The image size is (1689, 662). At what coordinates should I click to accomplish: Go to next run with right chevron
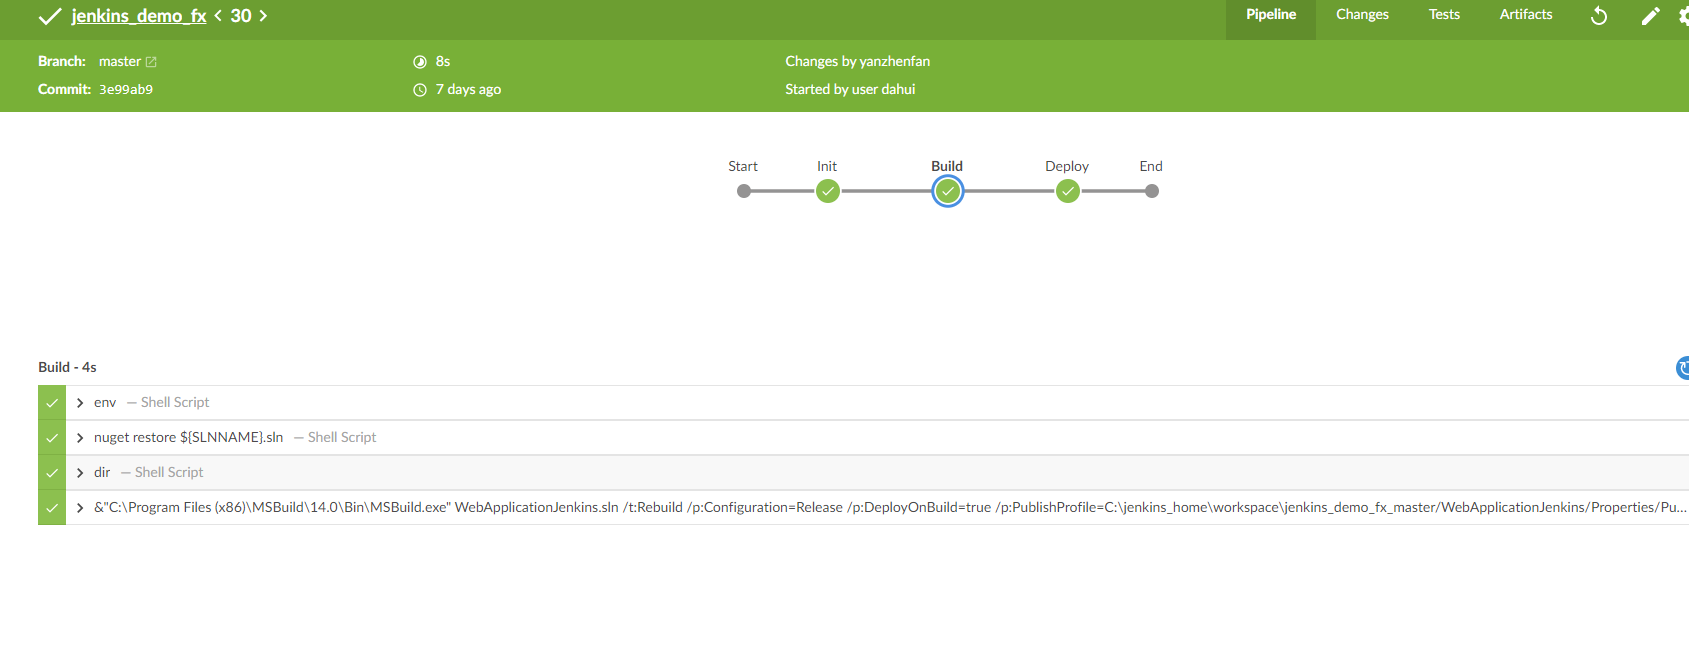(263, 16)
